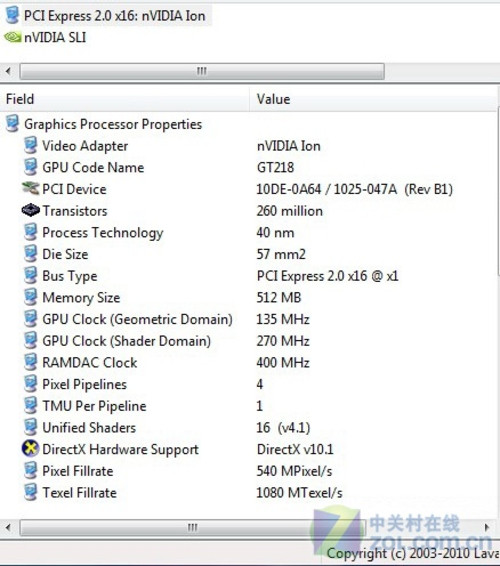Click the Video Adapter row icon
The image size is (500, 566).
pos(30,145)
